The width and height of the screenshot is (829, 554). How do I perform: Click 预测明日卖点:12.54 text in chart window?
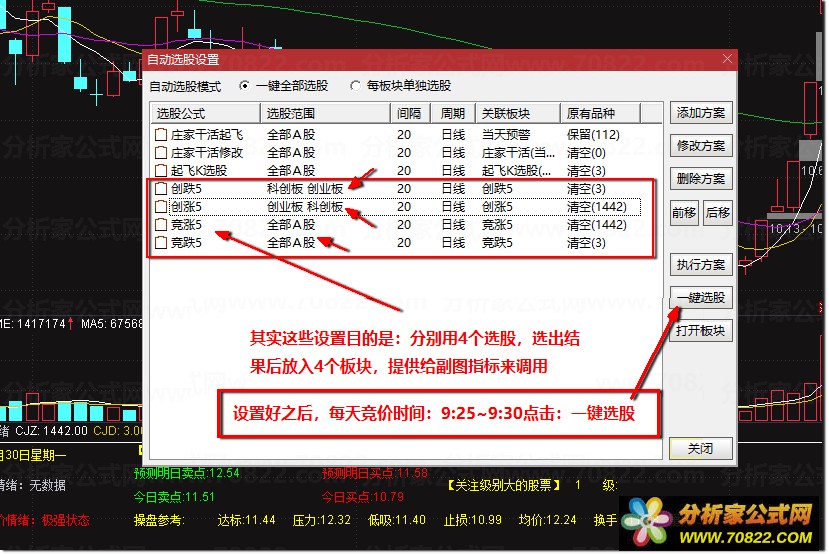tap(187, 473)
